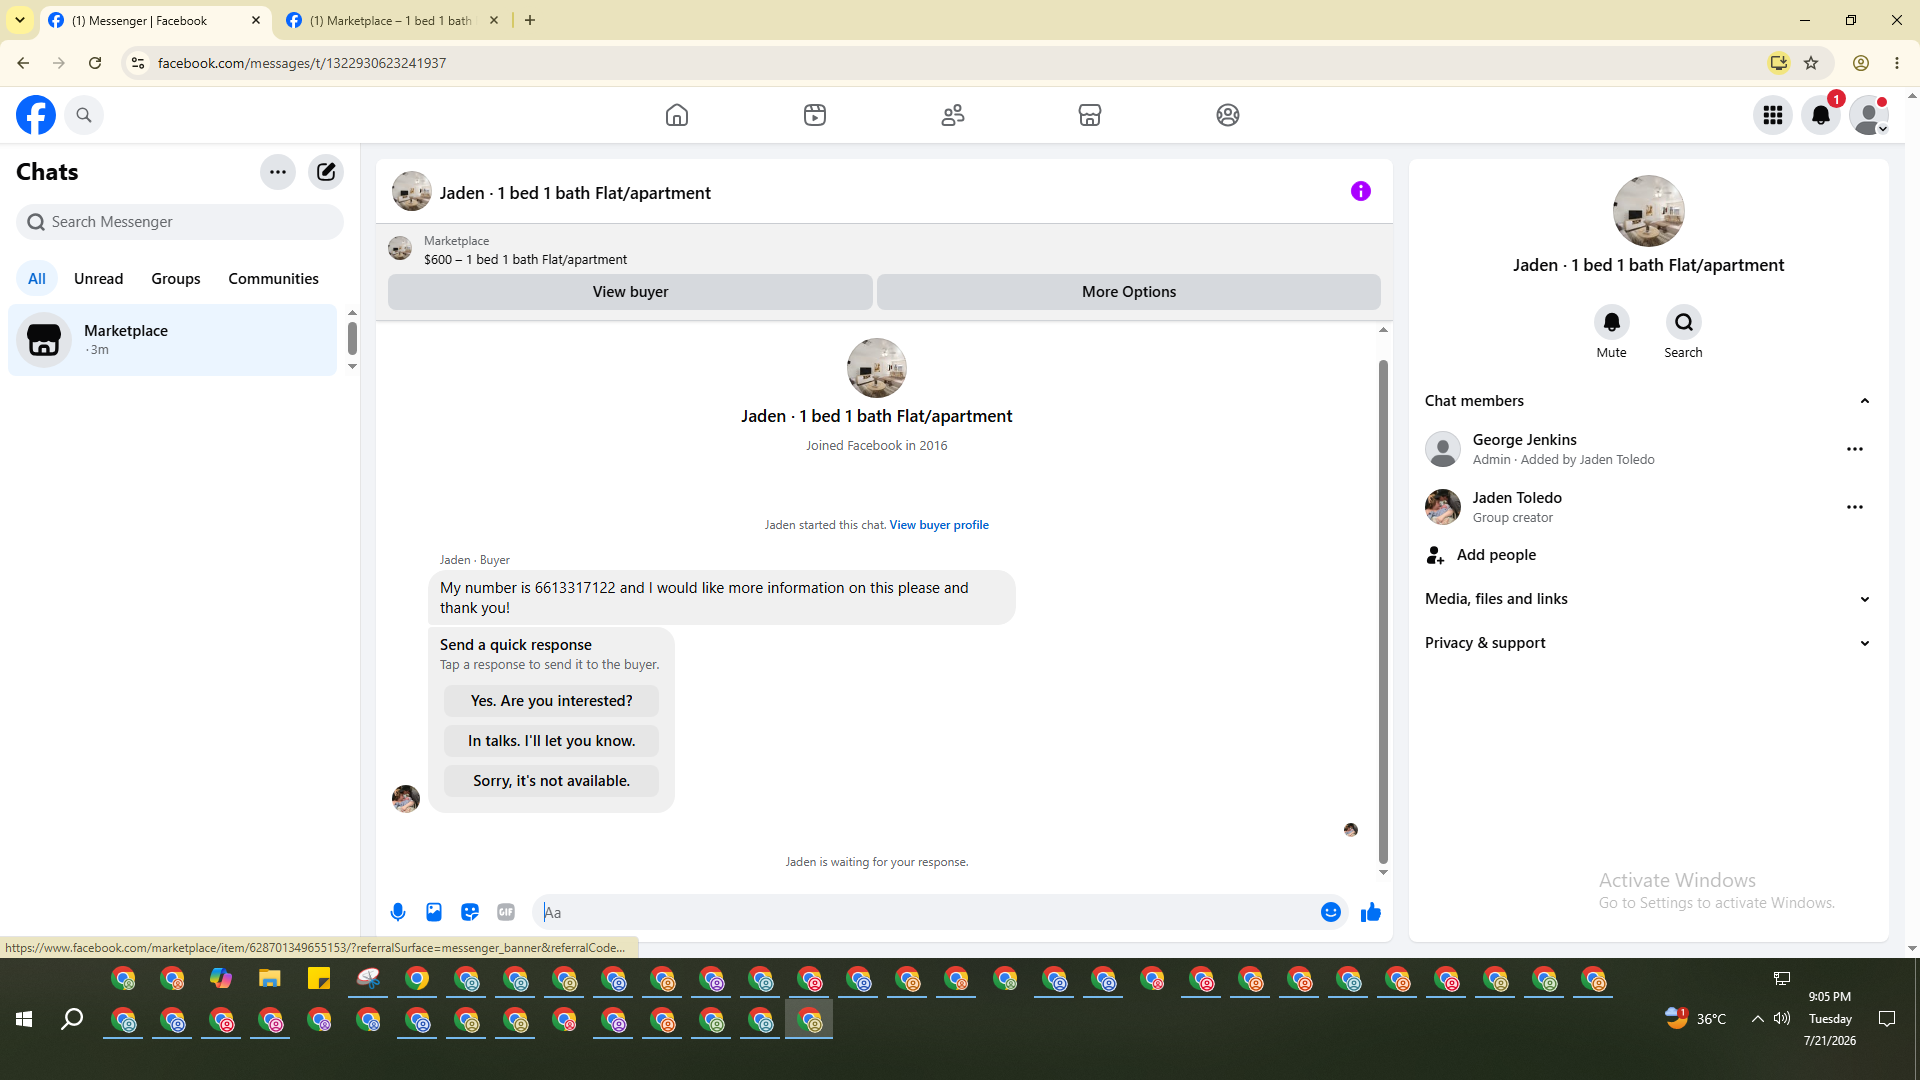Switch to the Communities tab
Viewport: 1920px width, 1080px height.
pyautogui.click(x=273, y=279)
